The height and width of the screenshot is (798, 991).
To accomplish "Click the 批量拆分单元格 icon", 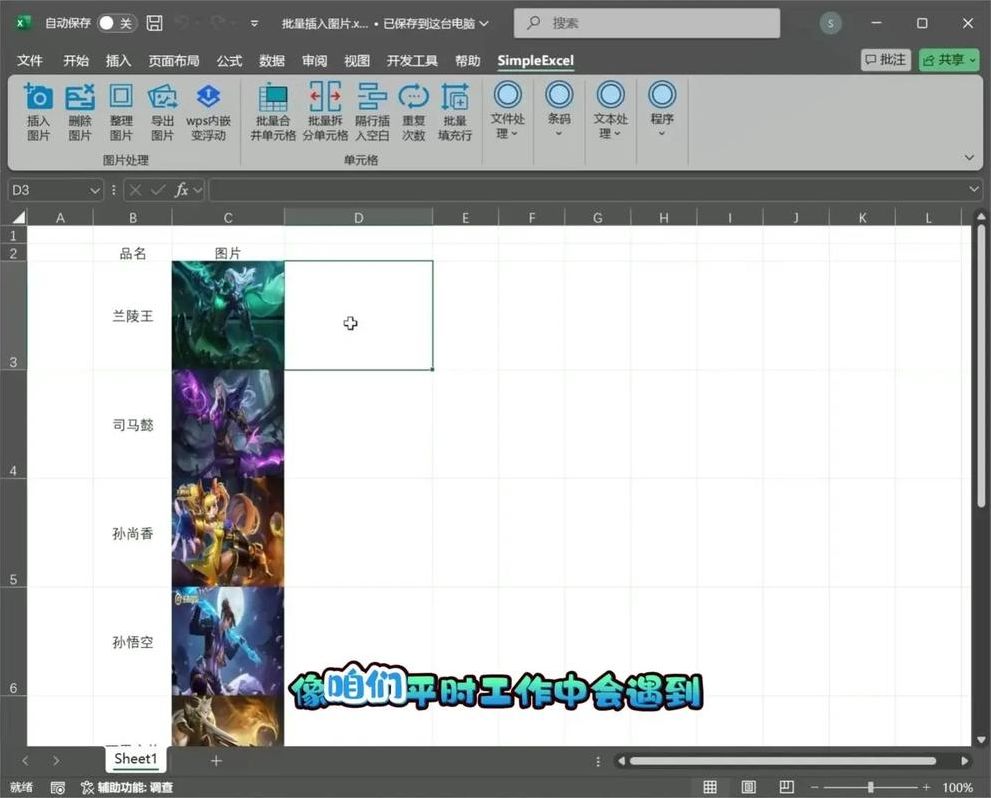I will pos(325,111).
